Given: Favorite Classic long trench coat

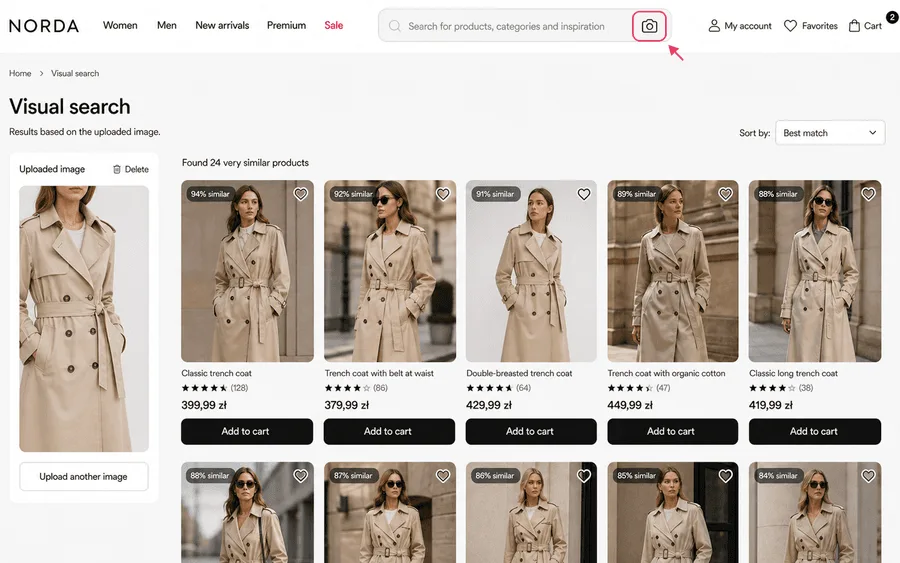Looking at the screenshot, I should [x=868, y=194].
